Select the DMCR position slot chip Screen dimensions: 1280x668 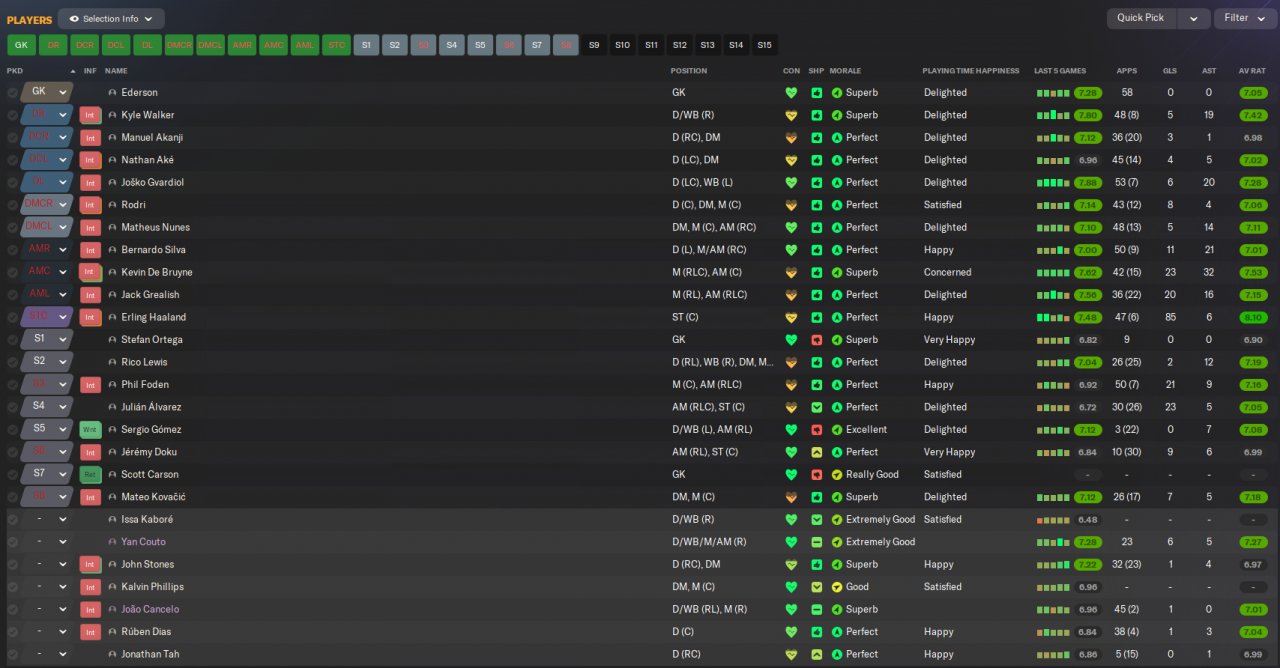(x=179, y=45)
